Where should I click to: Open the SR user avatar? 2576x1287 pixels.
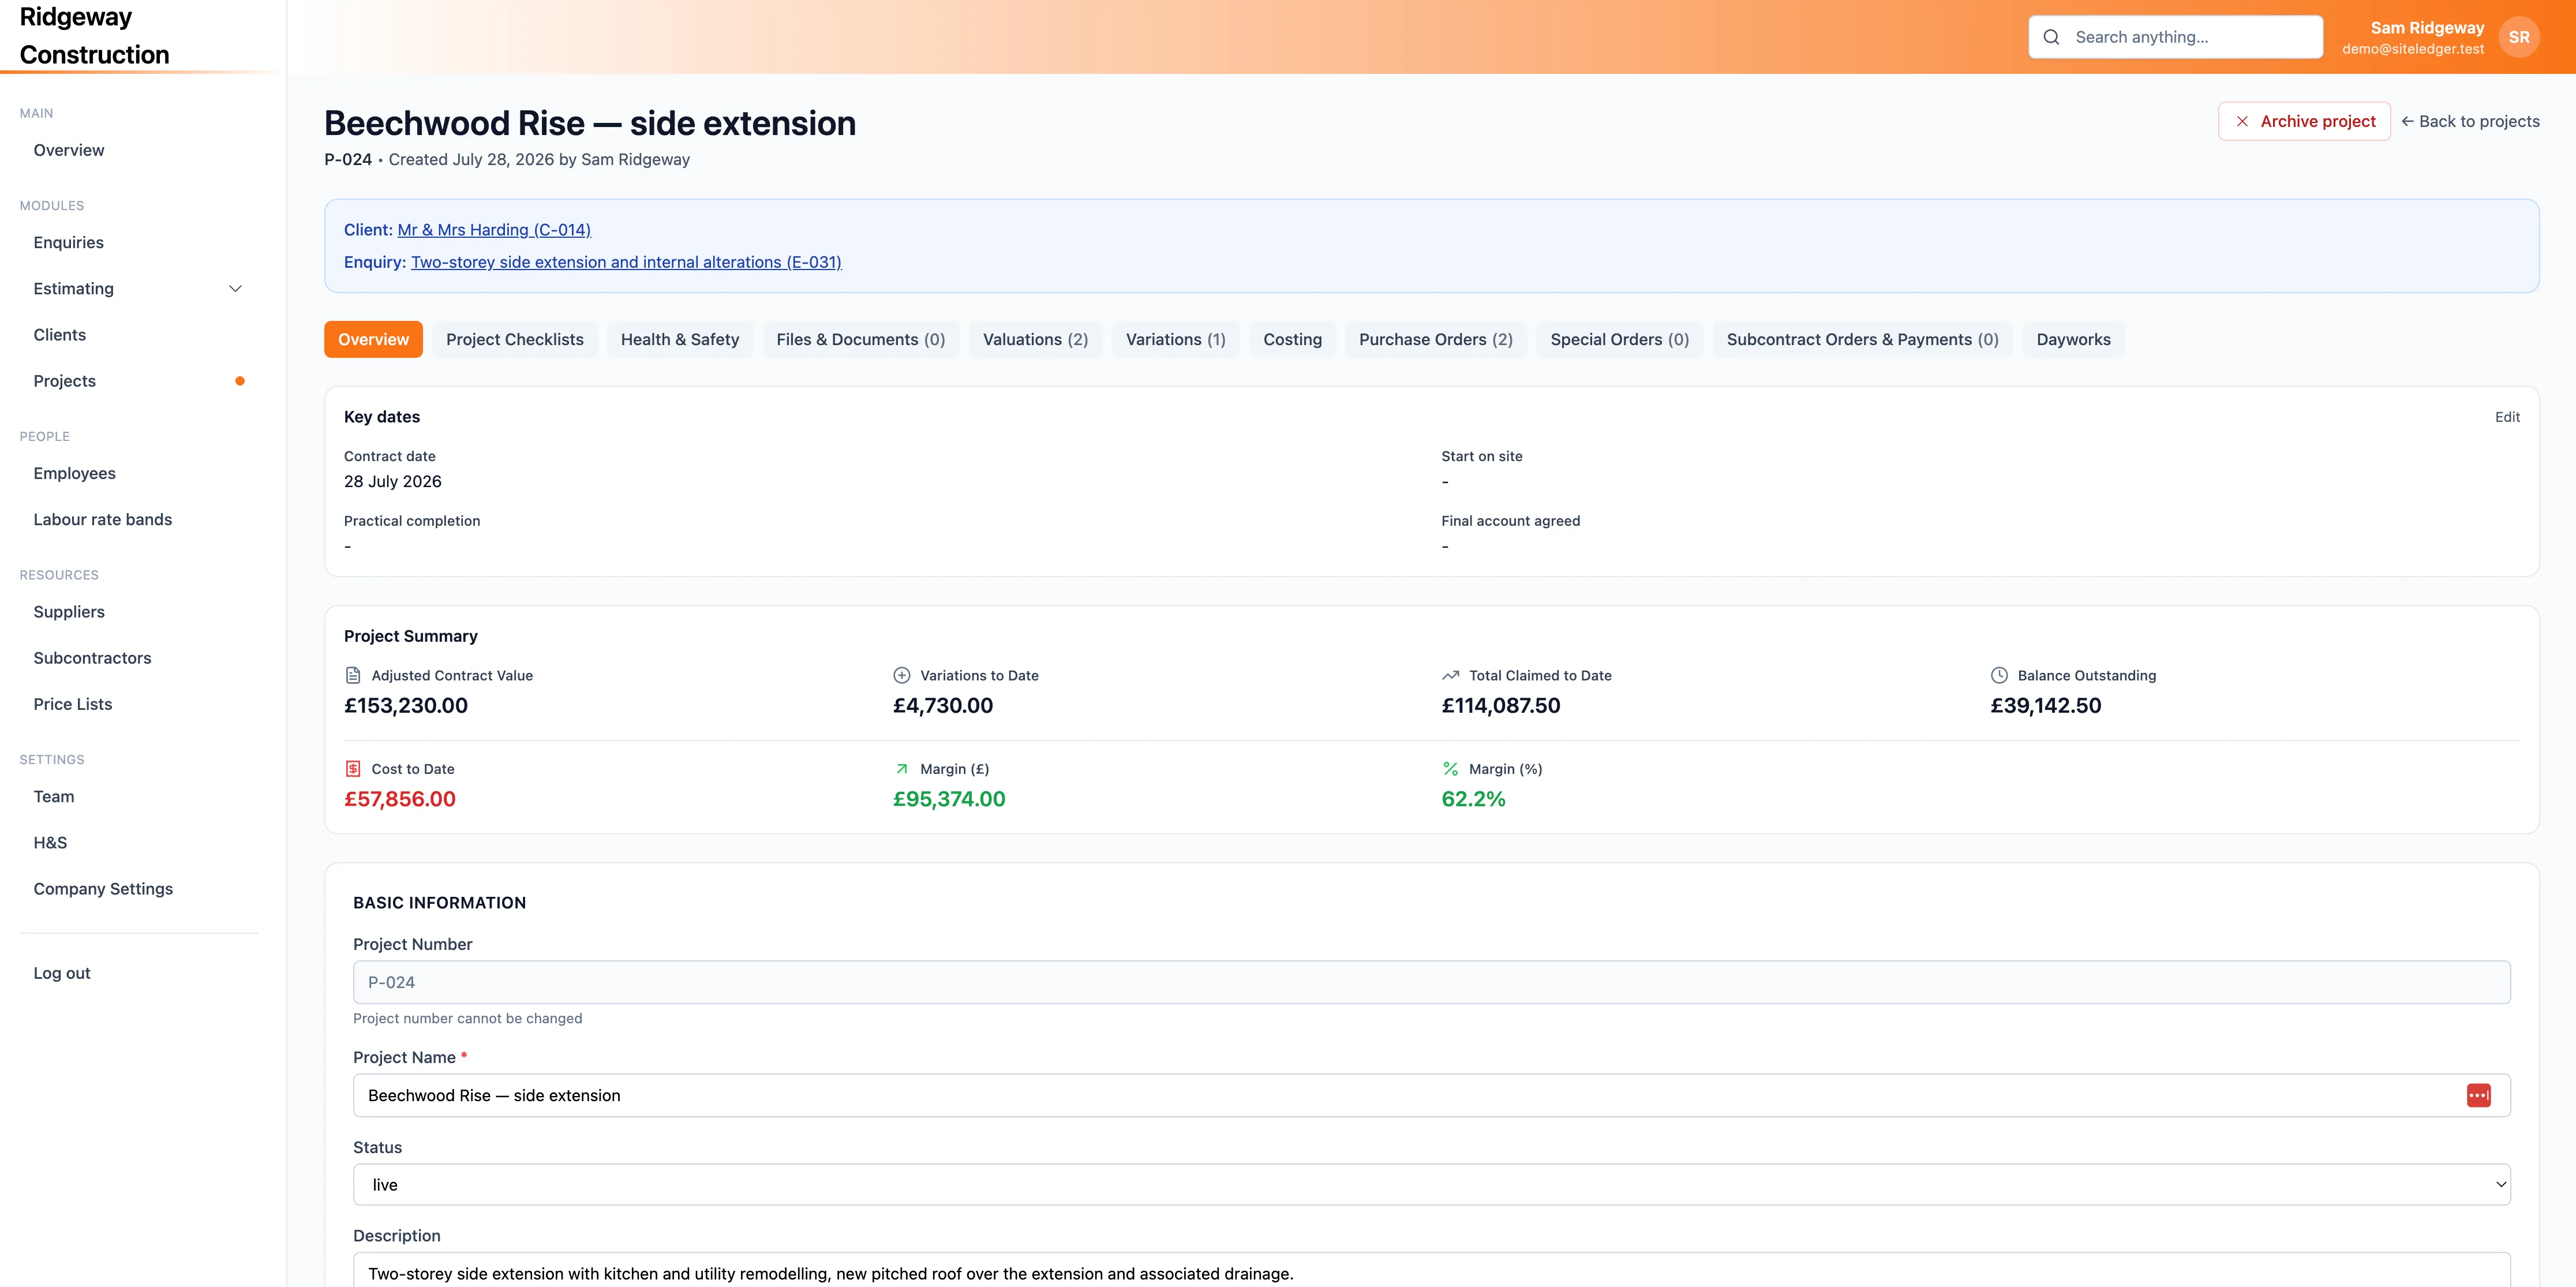click(x=2519, y=37)
